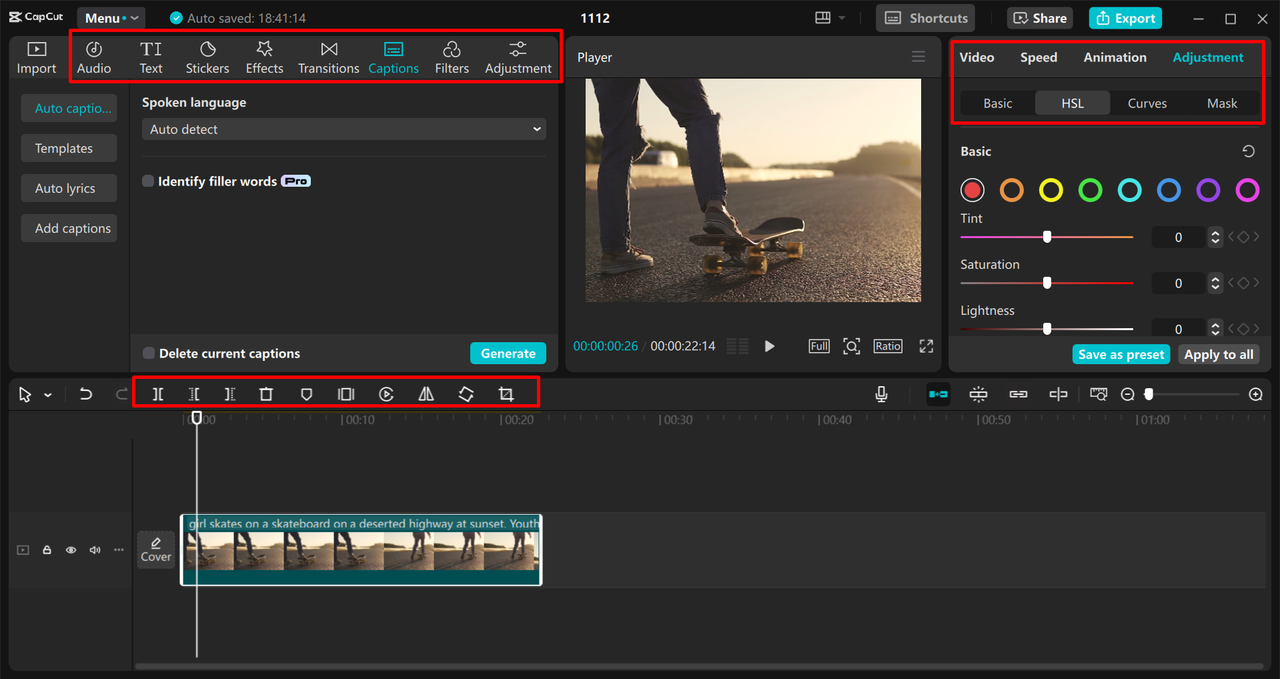This screenshot has width=1280, height=679.
Task: Click the Split tool in timeline toolbar
Action: [x=158, y=394]
